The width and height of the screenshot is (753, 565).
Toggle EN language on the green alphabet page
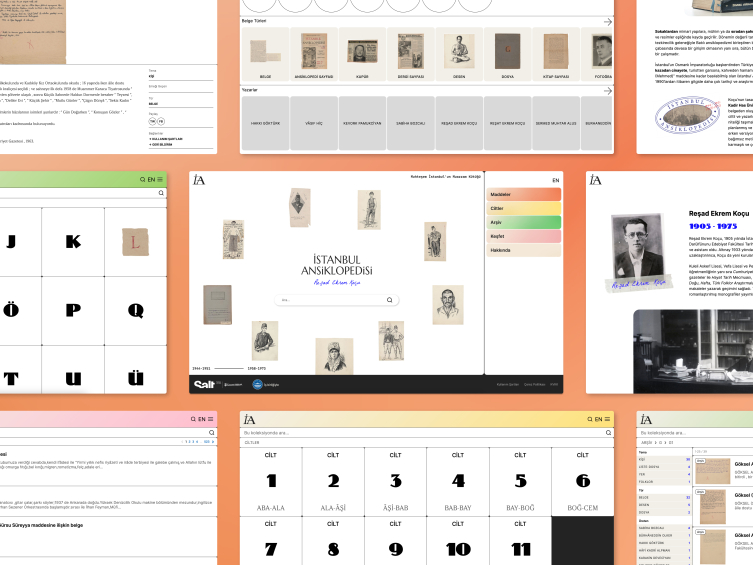151,179
